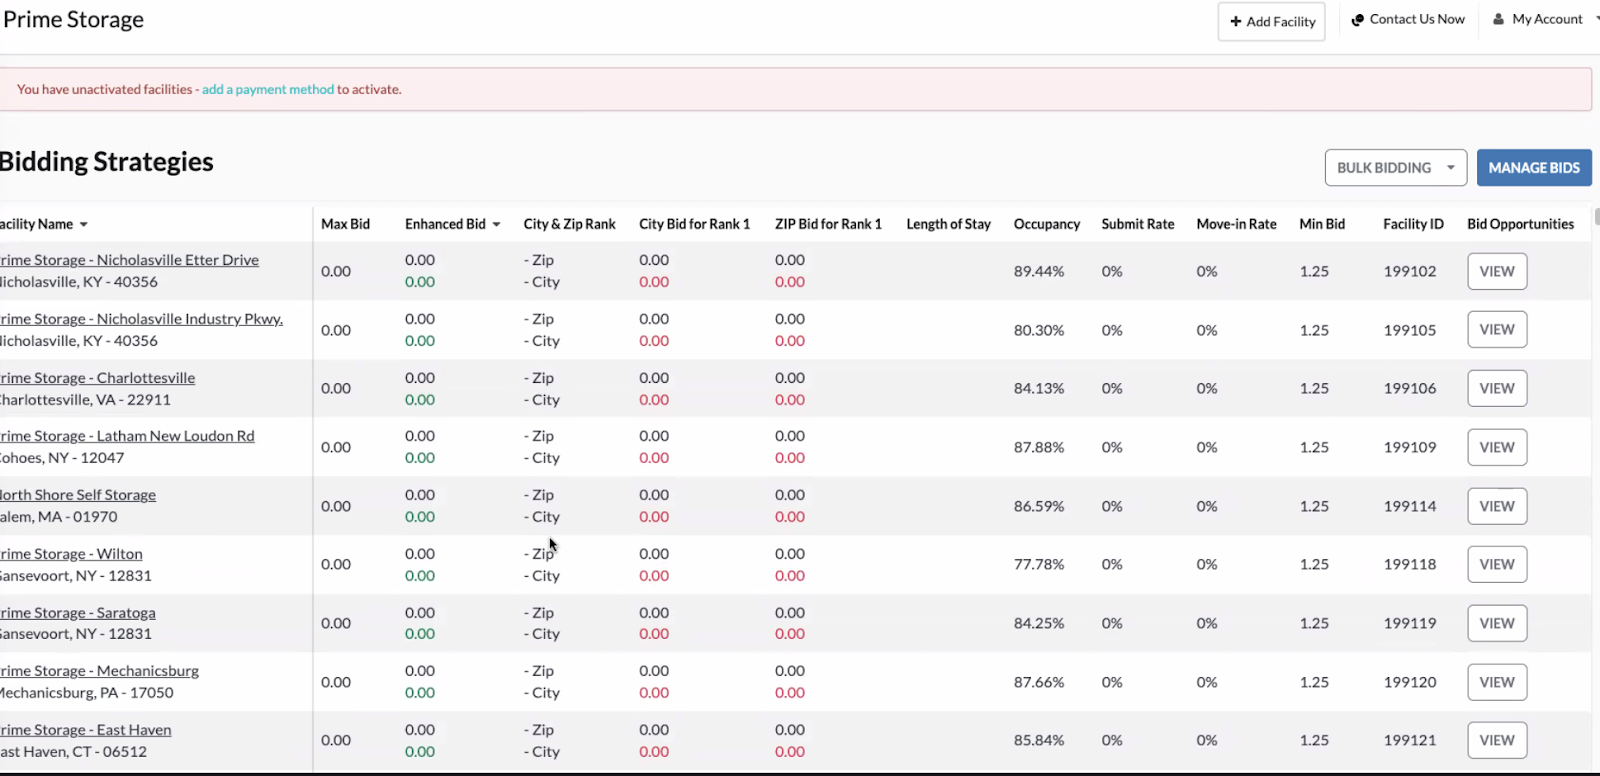View bid opportunities for facility 199118

point(1497,564)
